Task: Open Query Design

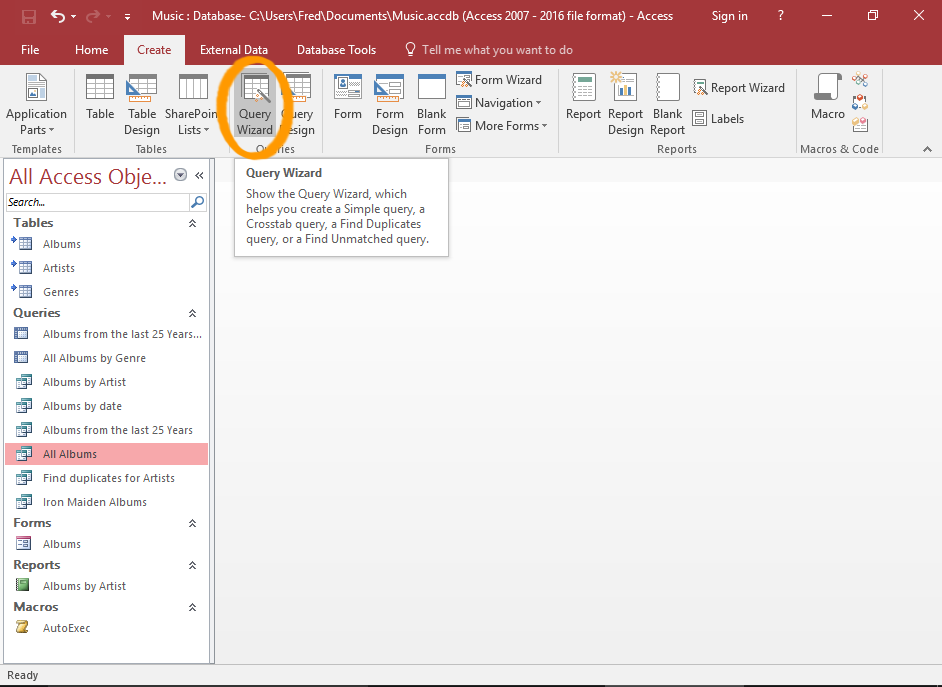Action: tap(297, 104)
